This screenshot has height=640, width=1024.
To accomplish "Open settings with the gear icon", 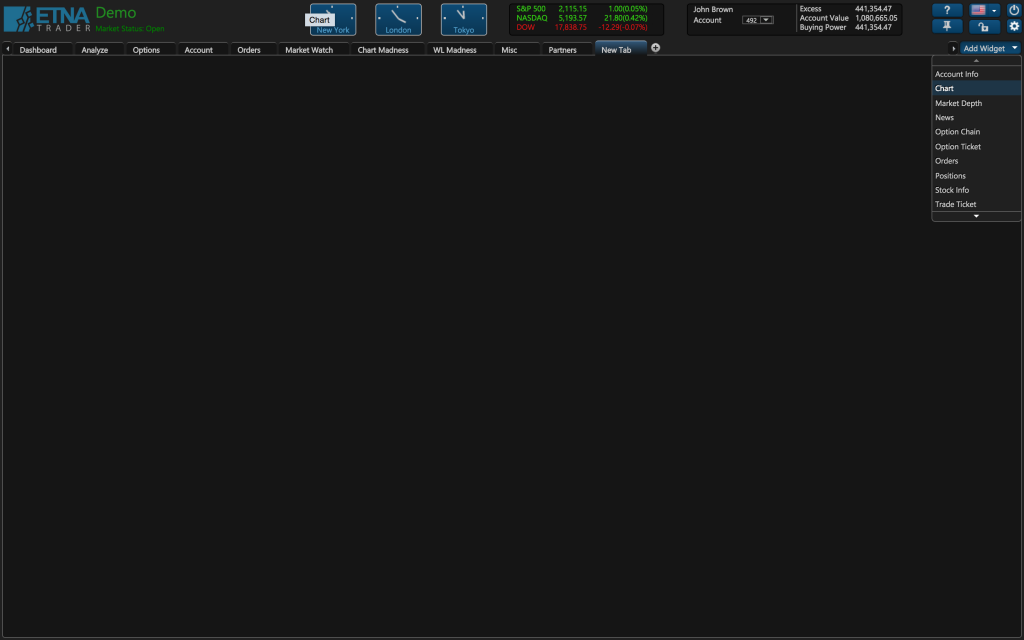I will [1013, 27].
